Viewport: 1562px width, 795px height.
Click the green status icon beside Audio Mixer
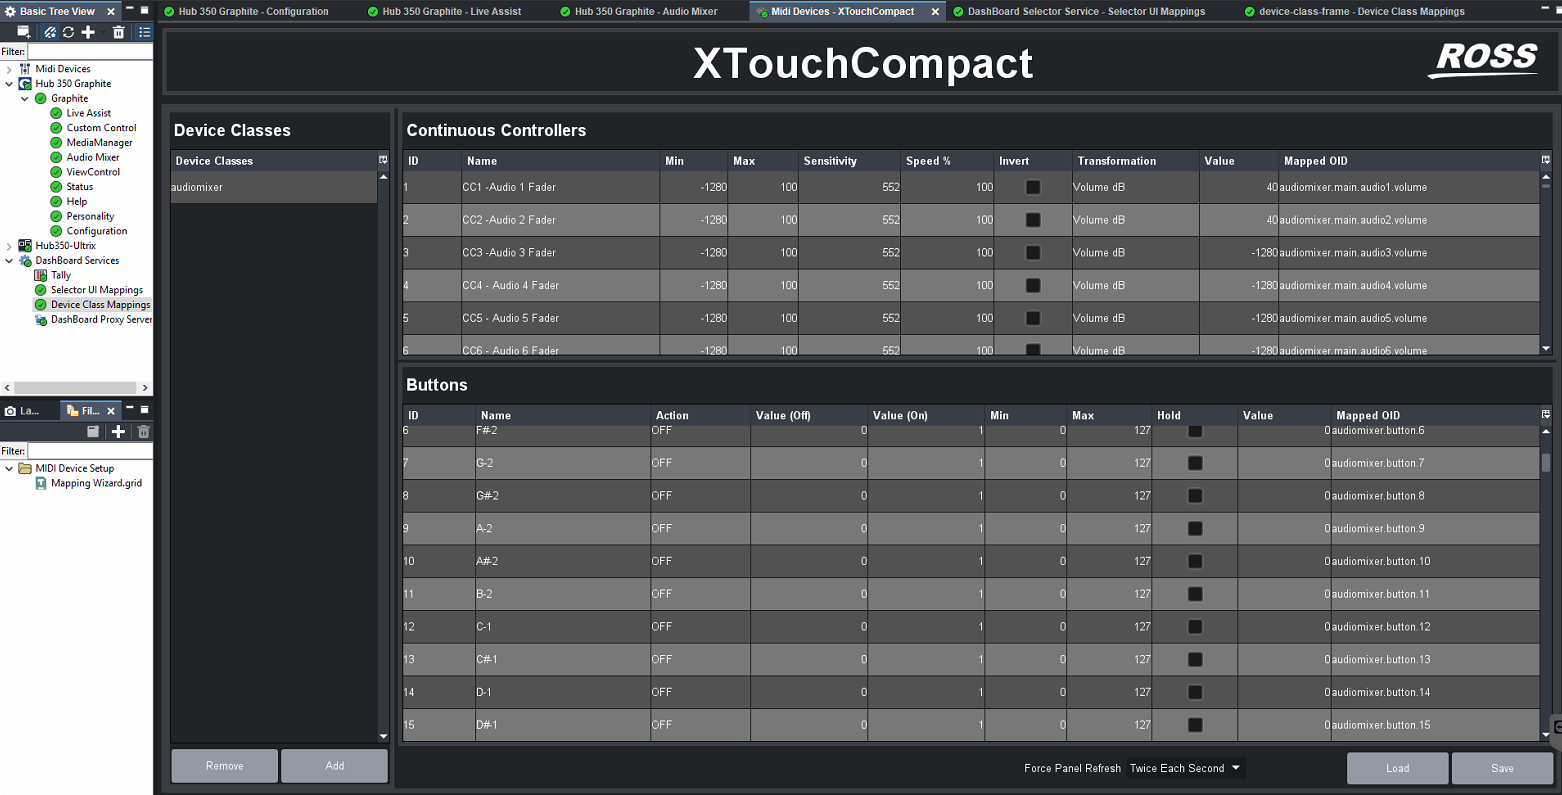tap(56, 158)
